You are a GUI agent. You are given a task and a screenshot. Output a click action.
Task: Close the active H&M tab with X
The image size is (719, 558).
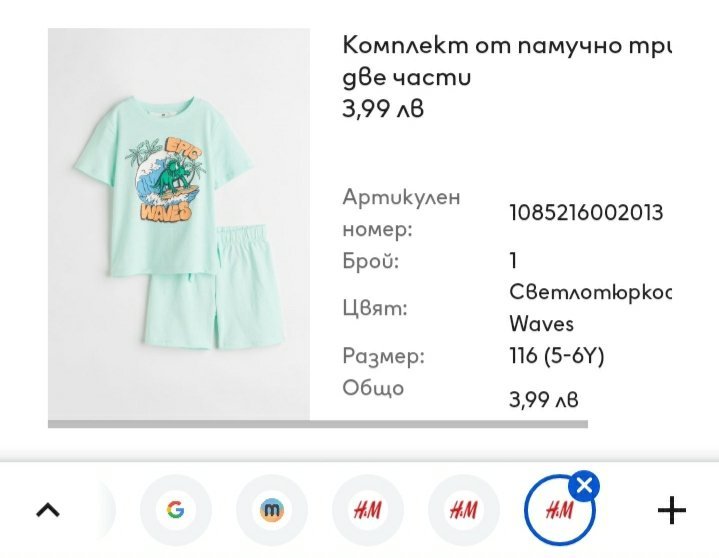(x=584, y=485)
